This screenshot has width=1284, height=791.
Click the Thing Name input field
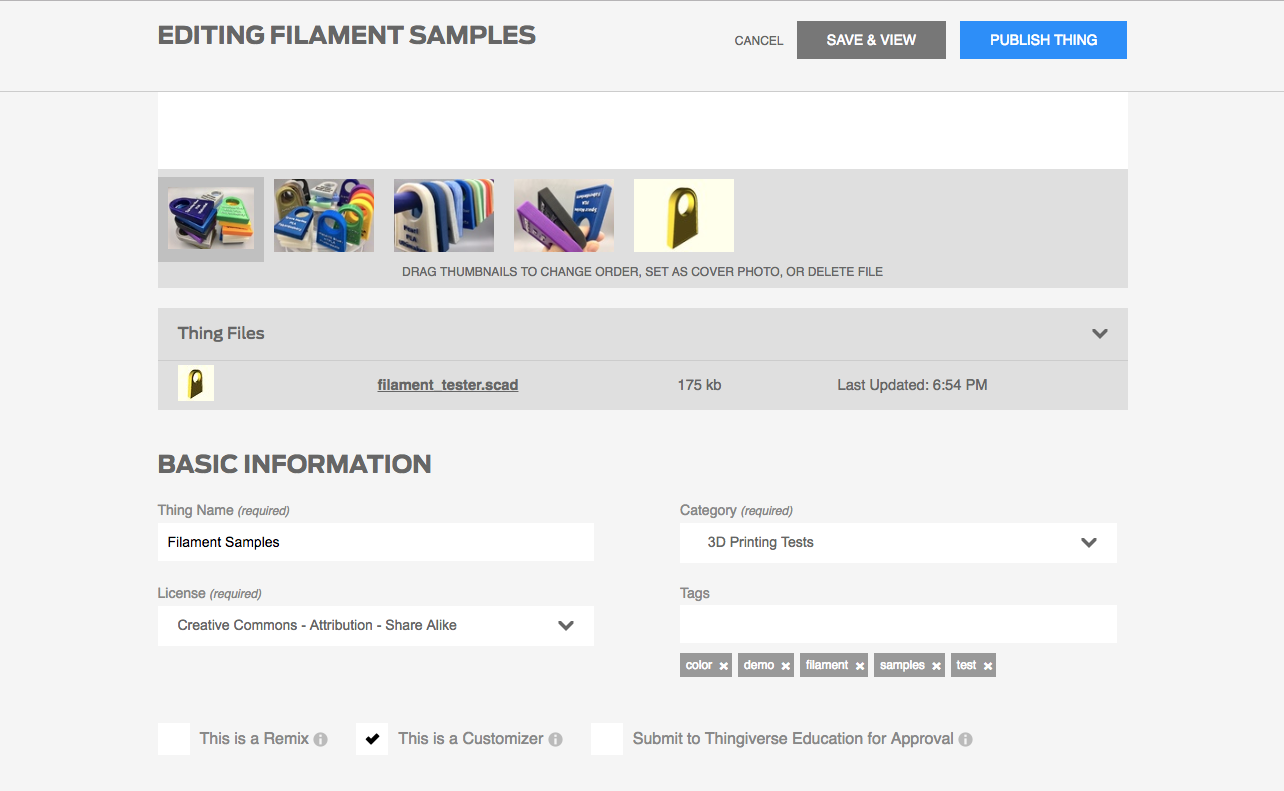pos(376,542)
